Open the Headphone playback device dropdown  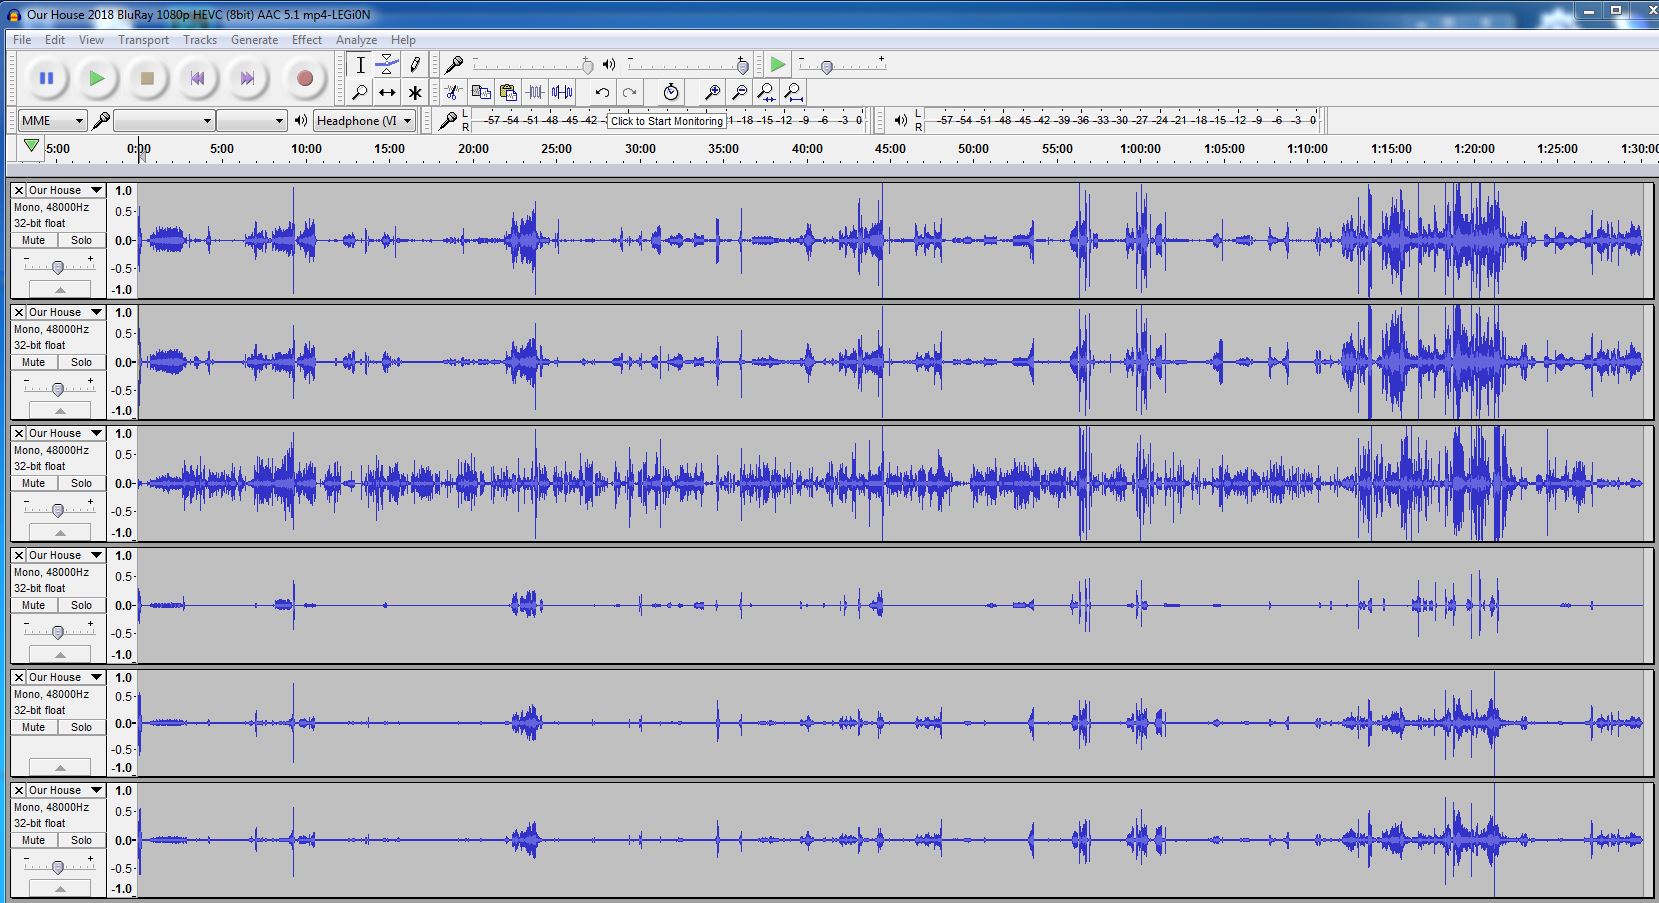click(x=364, y=121)
